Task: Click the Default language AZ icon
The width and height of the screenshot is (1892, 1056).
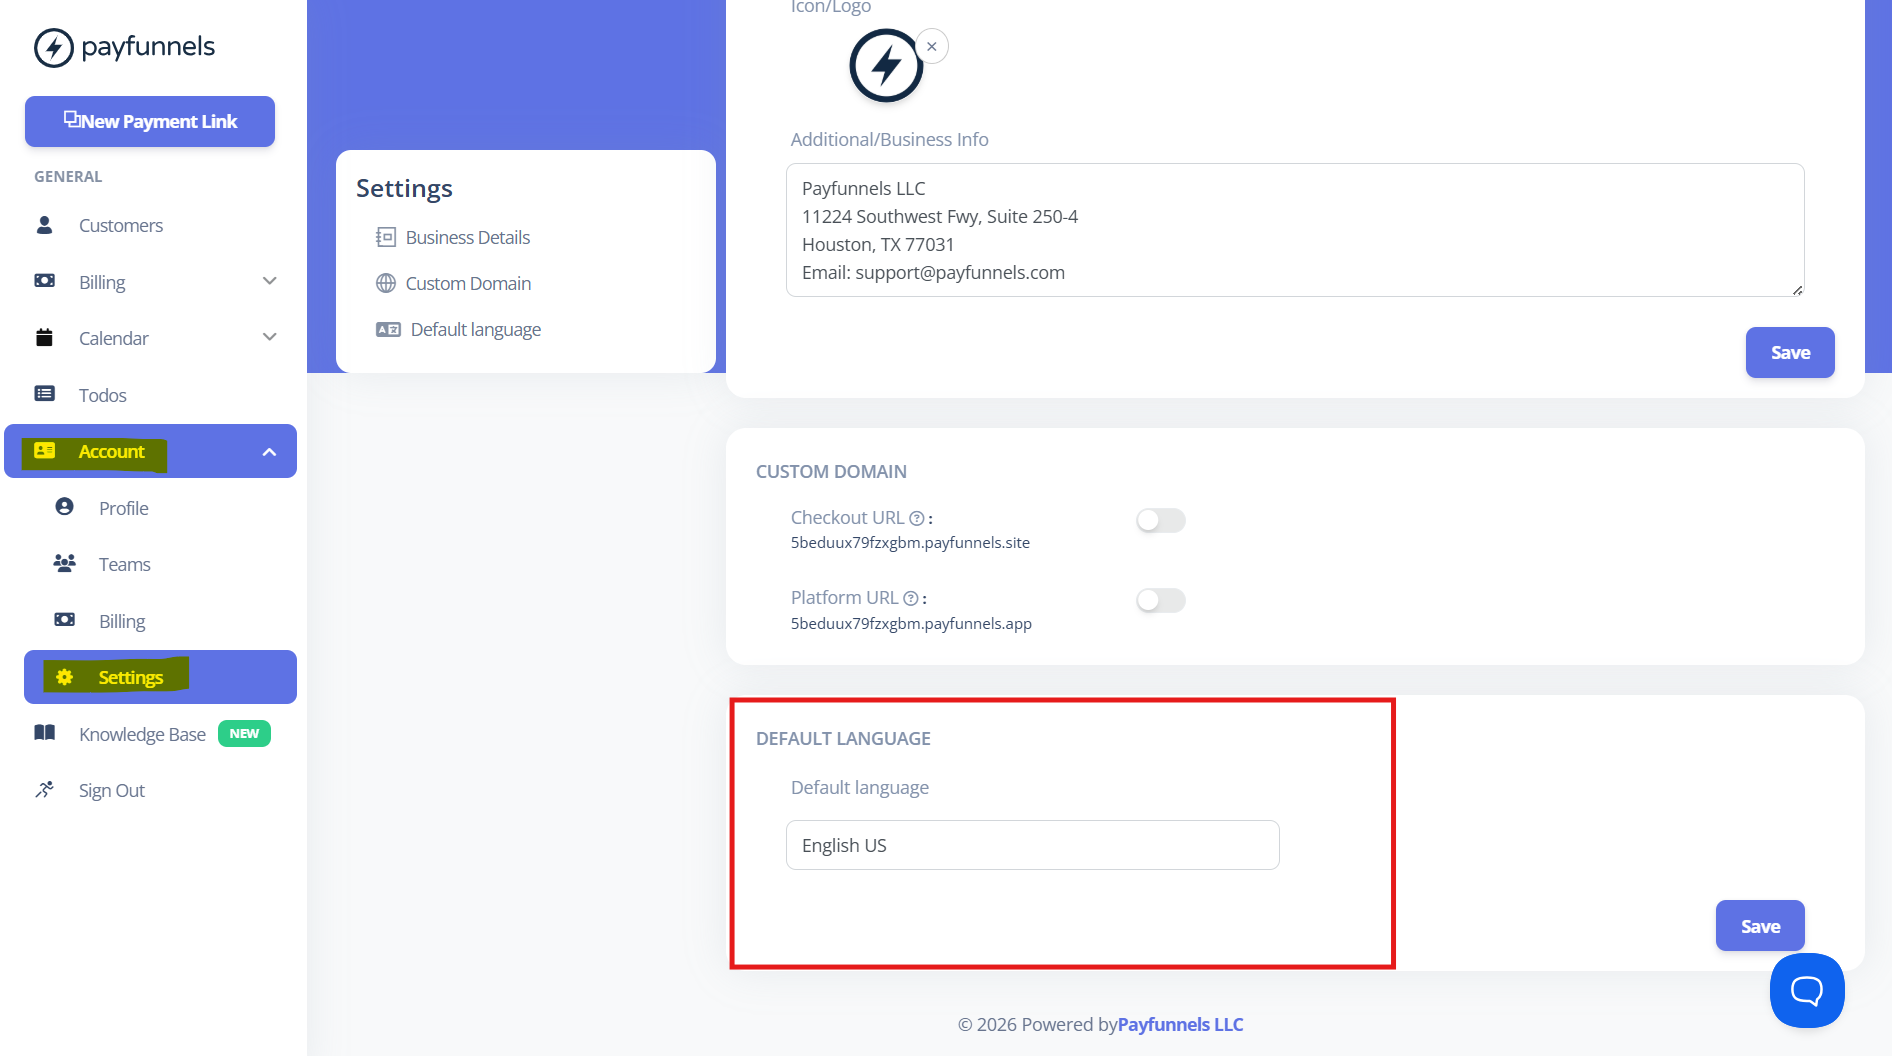Action: coord(388,329)
